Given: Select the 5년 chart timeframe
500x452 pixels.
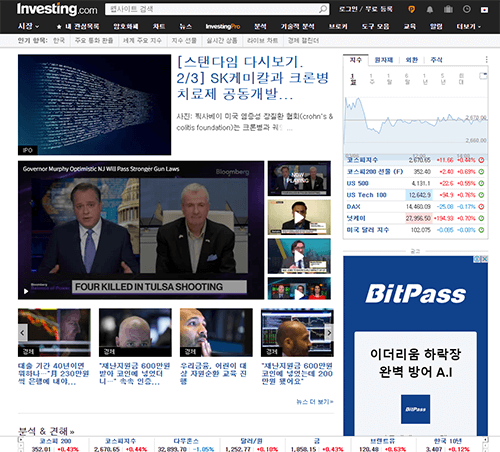Looking at the screenshot, I should point(443,79).
